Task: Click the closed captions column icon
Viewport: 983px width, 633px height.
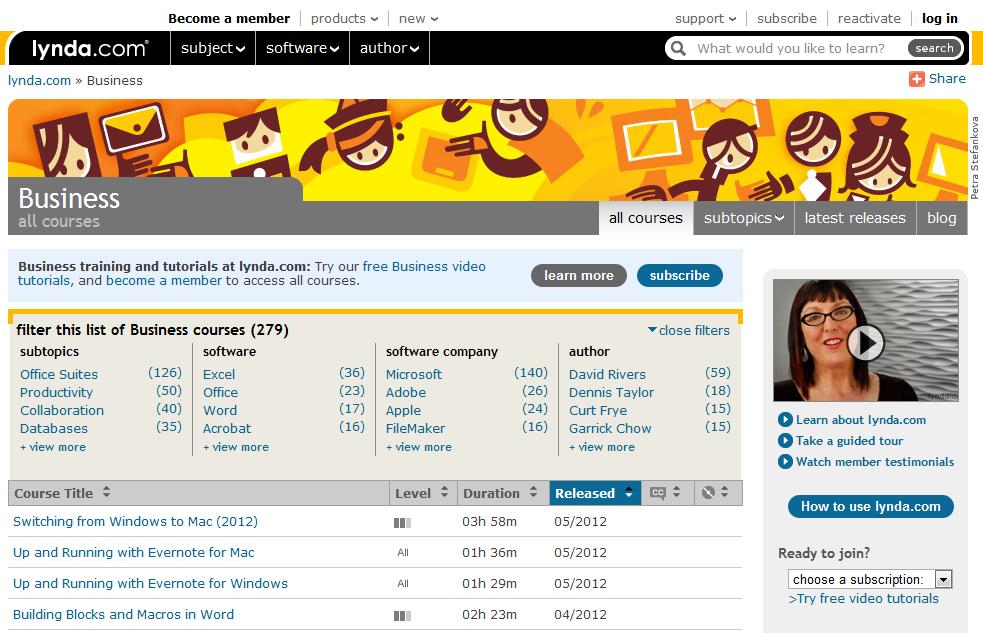Action: pyautogui.click(x=657, y=493)
